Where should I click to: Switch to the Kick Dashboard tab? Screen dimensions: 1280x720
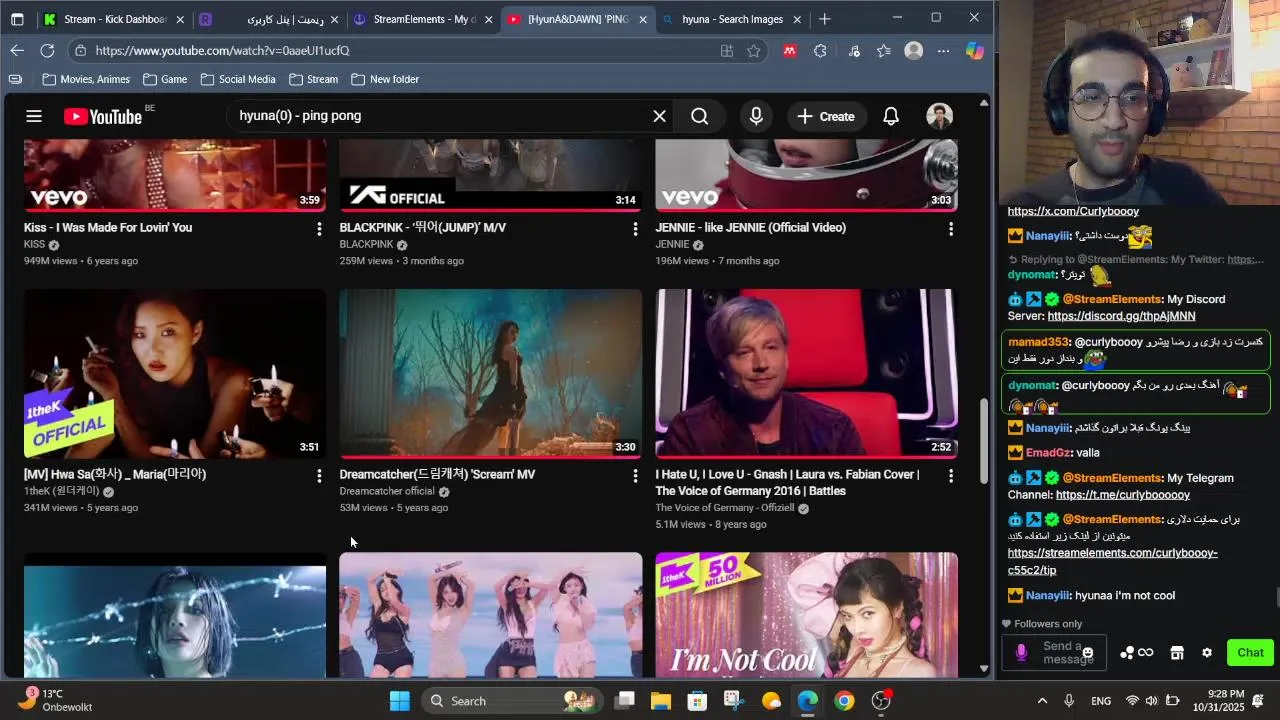(x=114, y=19)
